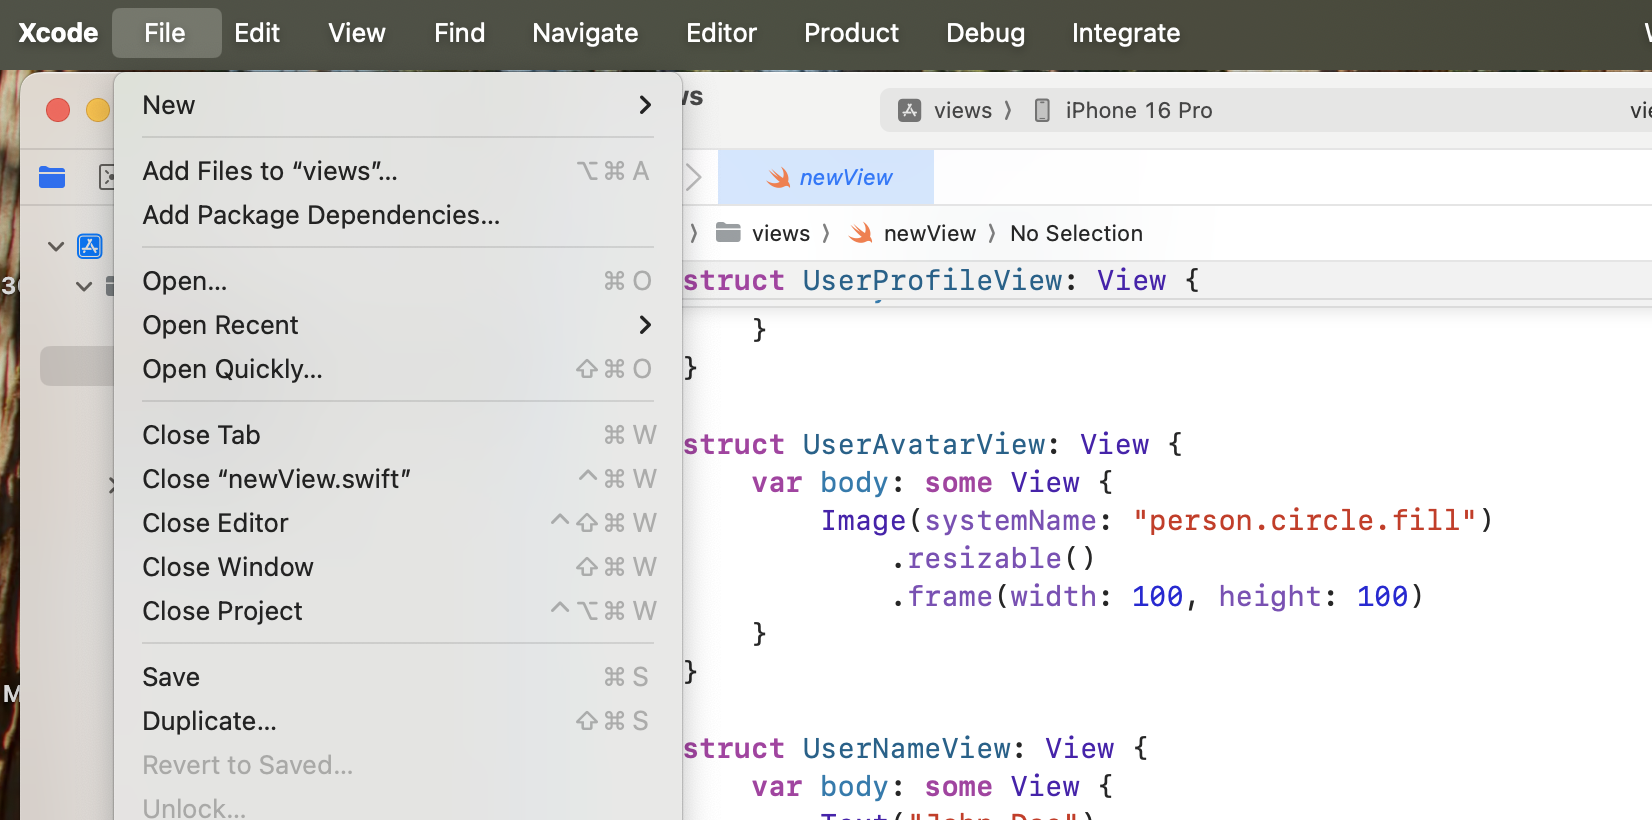Select the iPhone 16 Pro device icon
The height and width of the screenshot is (820, 1652).
(1042, 110)
